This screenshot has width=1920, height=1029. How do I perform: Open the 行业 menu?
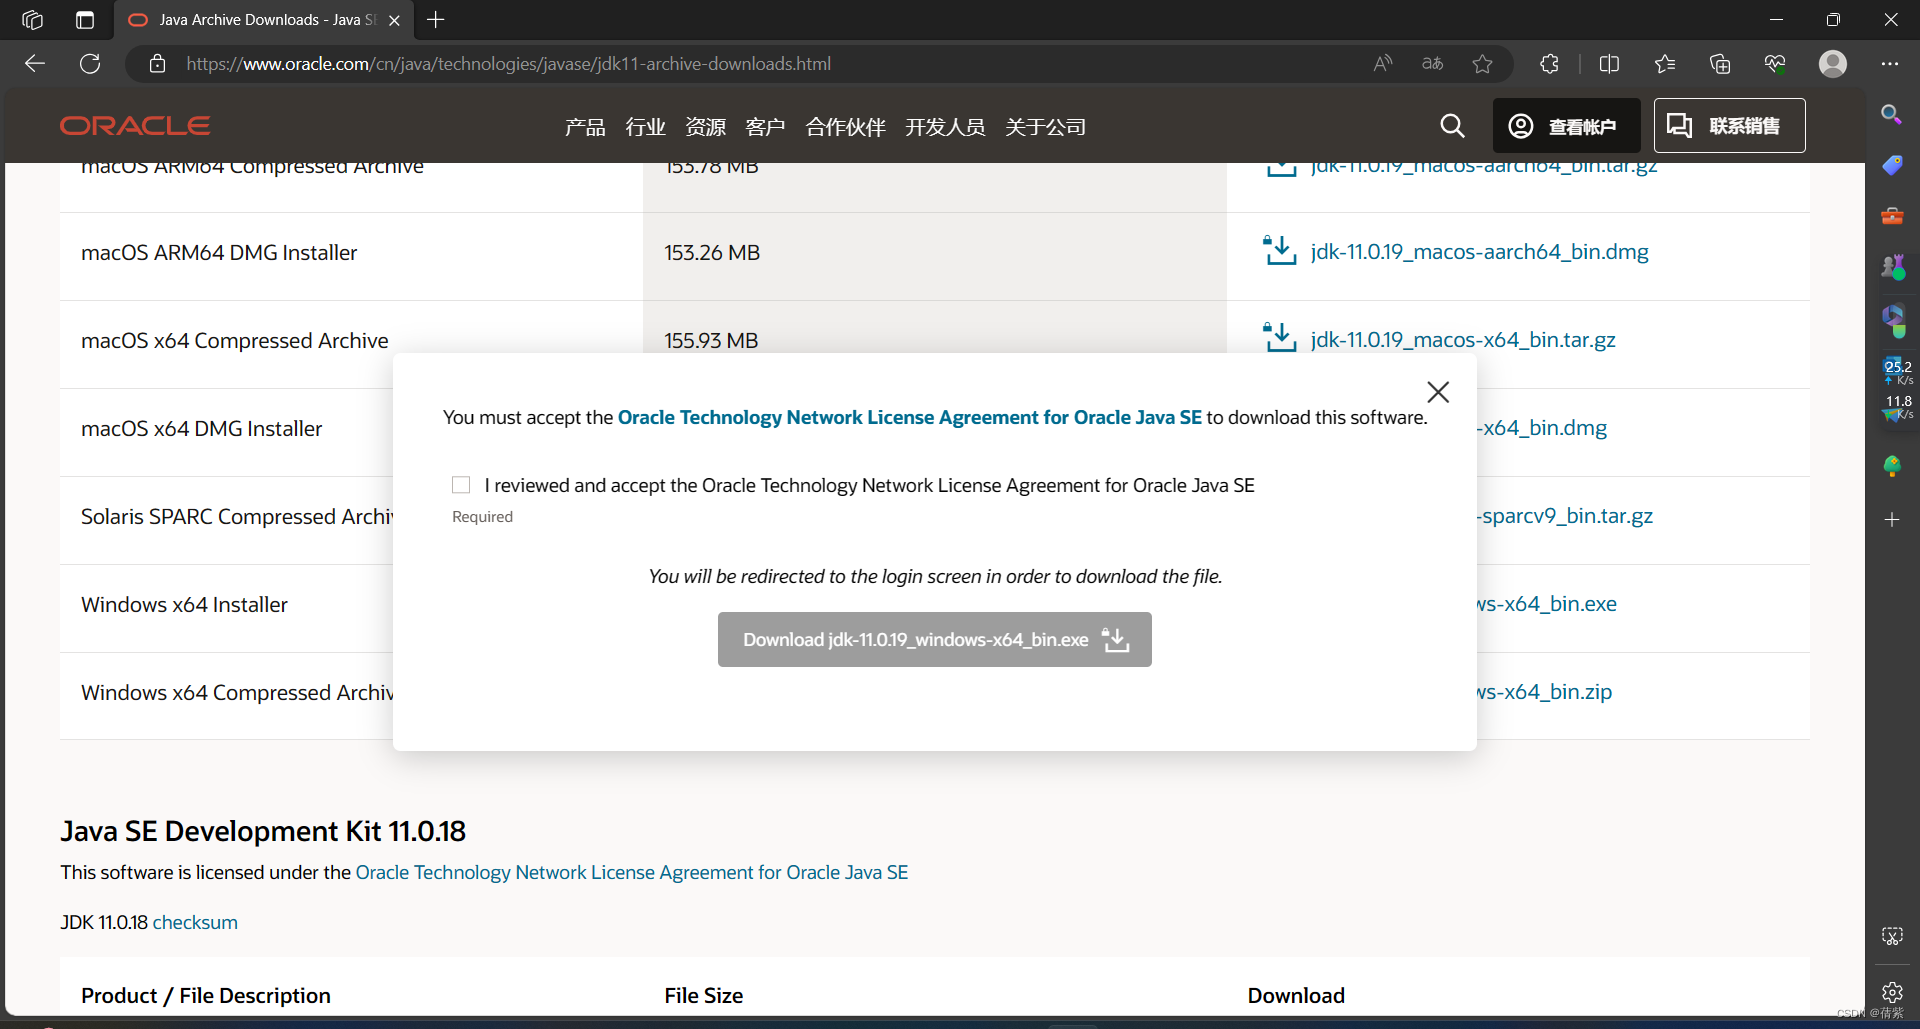point(645,127)
